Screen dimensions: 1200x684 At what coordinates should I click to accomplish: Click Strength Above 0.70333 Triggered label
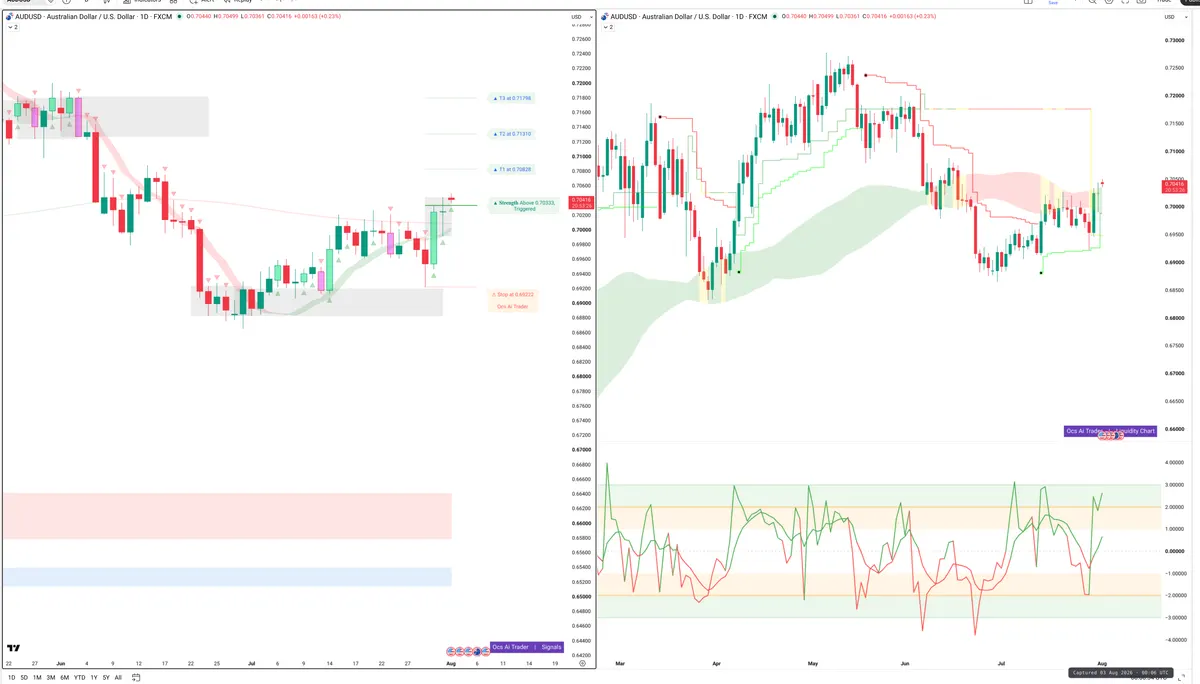tap(524, 205)
